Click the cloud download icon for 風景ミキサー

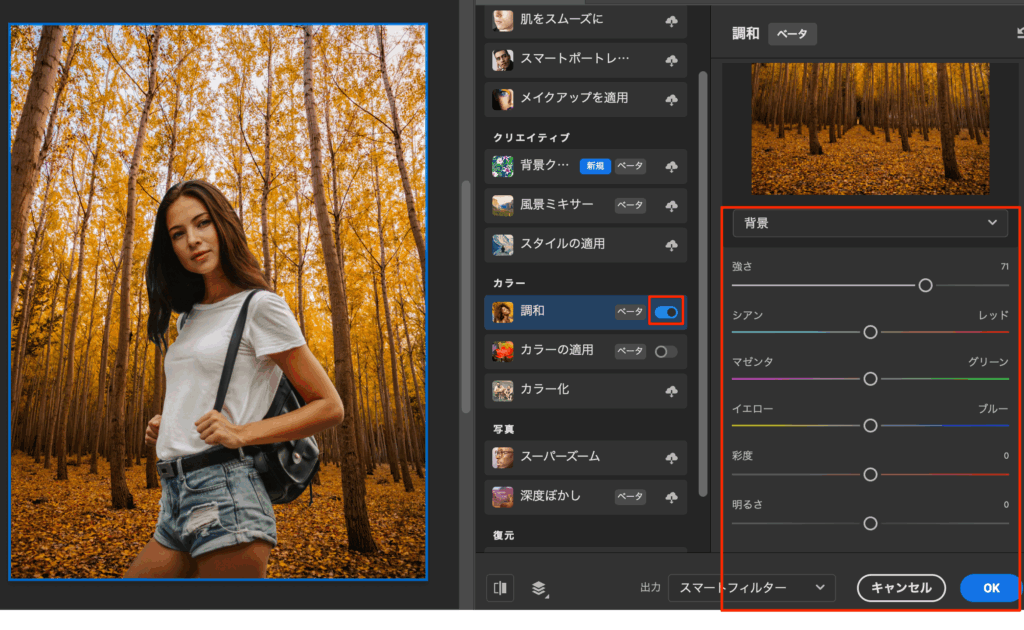click(x=671, y=206)
